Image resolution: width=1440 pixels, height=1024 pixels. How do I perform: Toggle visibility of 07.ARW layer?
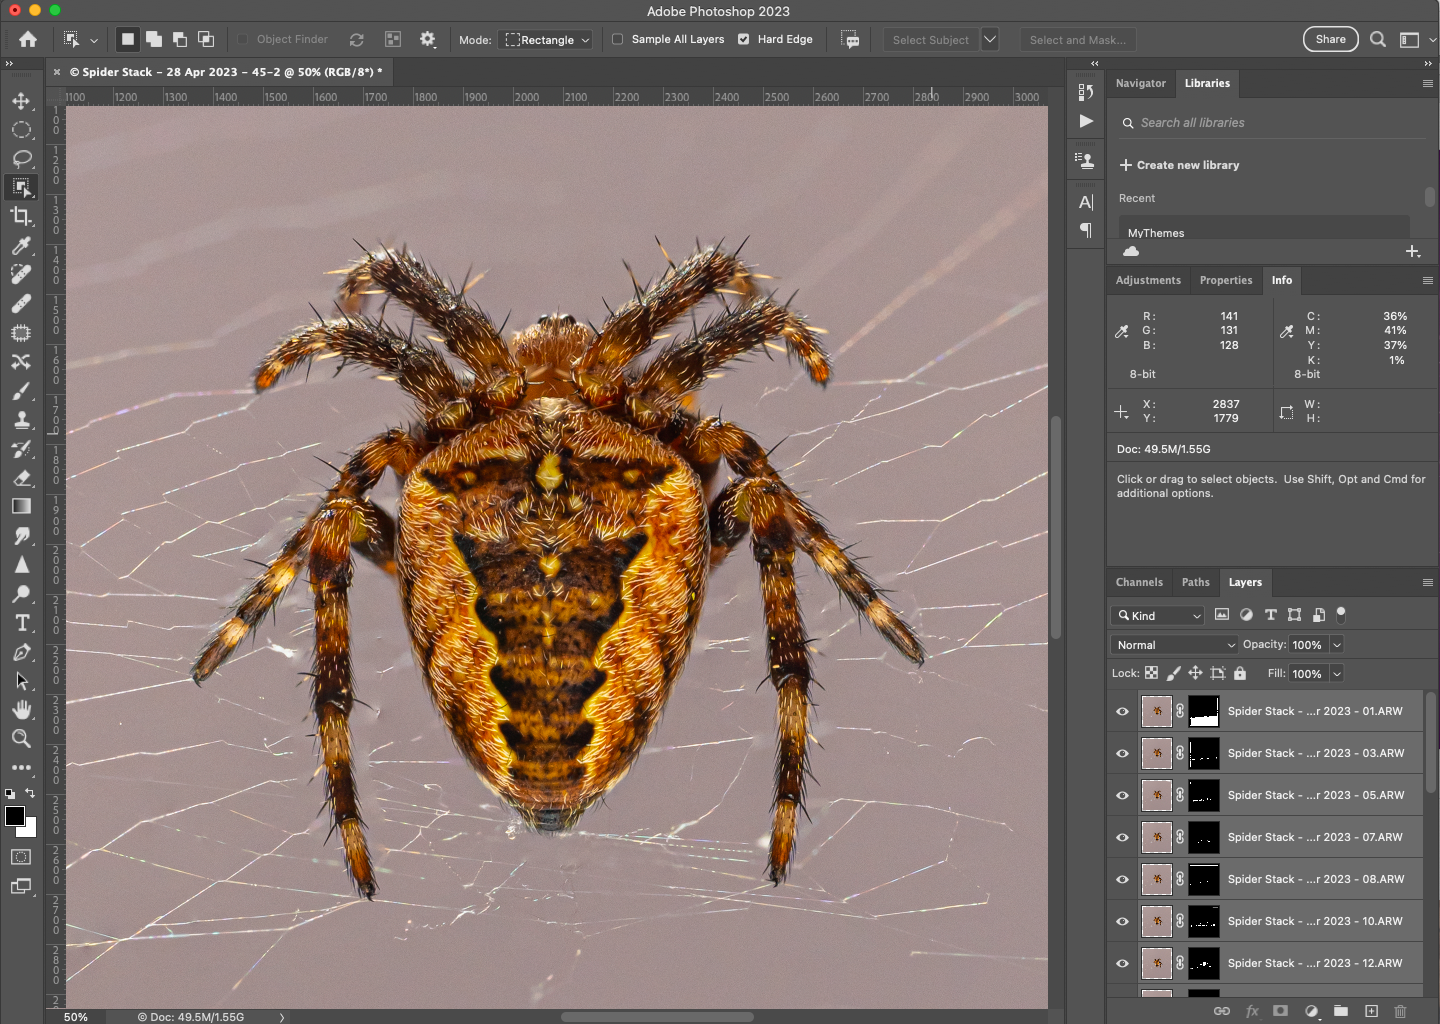click(x=1122, y=838)
